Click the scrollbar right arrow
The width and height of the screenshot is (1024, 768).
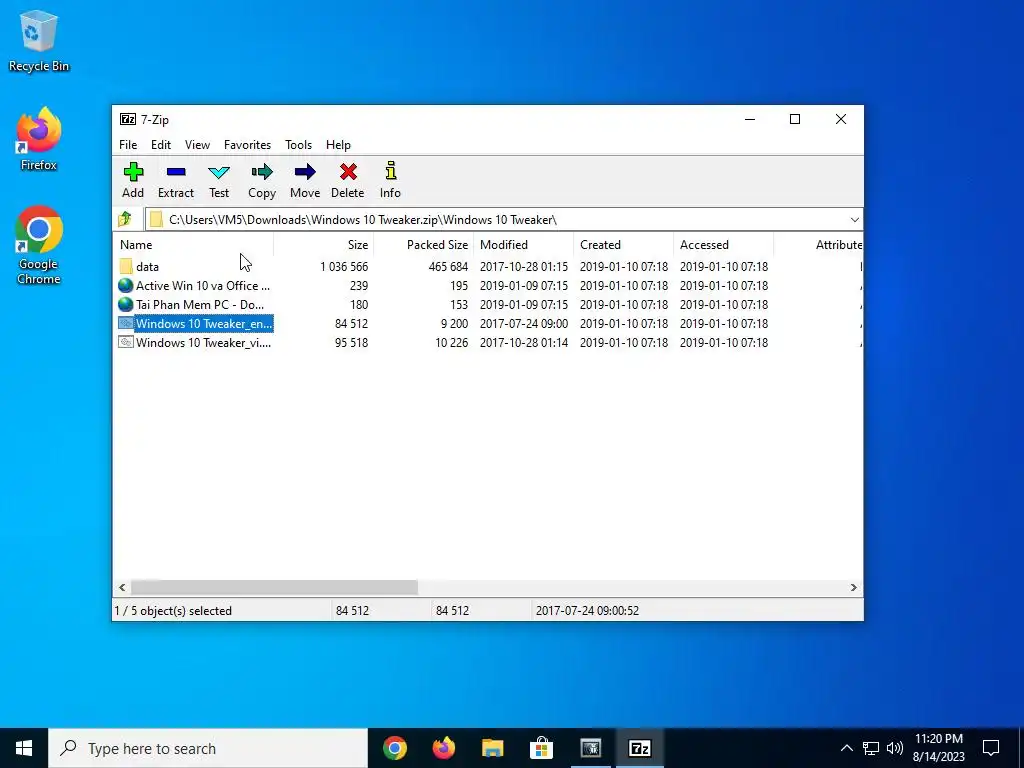854,587
